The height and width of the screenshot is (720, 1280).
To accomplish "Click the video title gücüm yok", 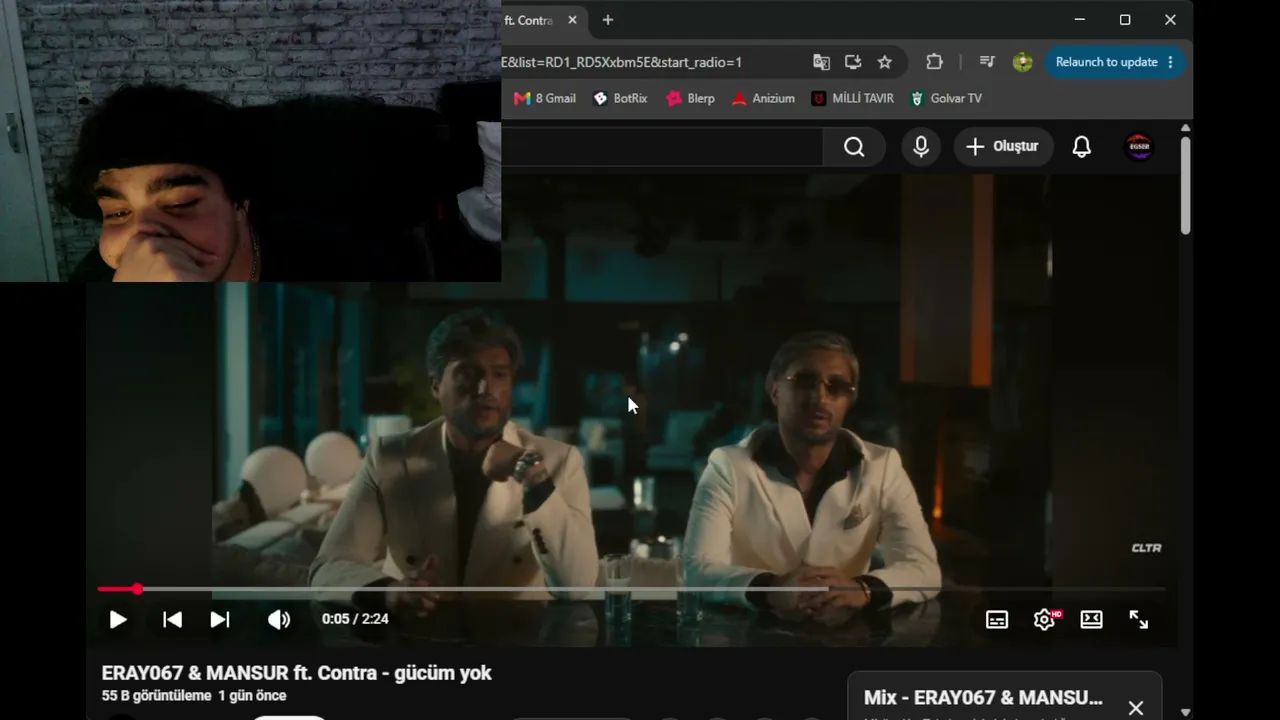I will (296, 673).
